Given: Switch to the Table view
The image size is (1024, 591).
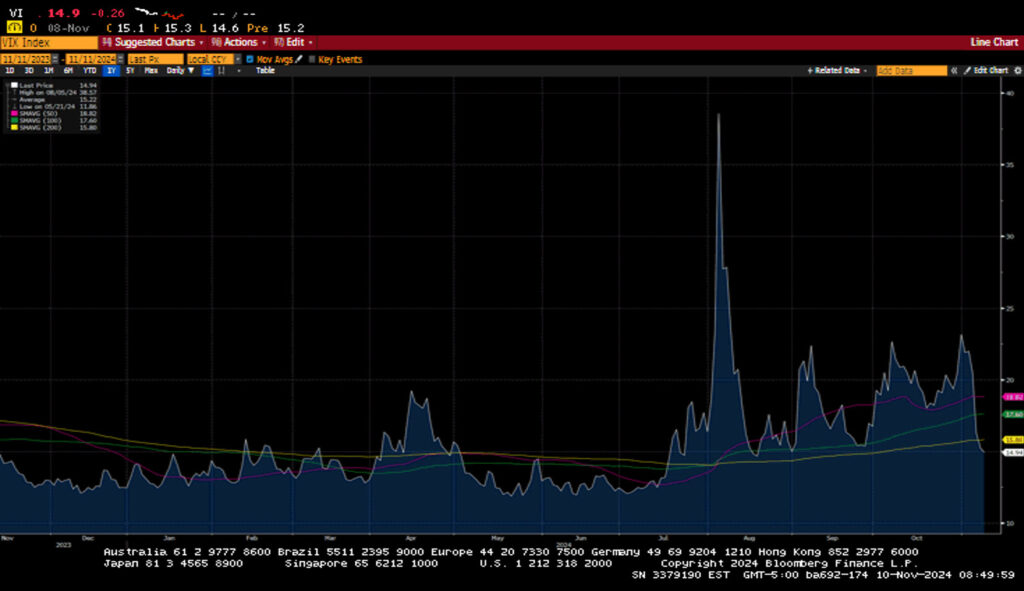Looking at the screenshot, I should tap(265, 71).
